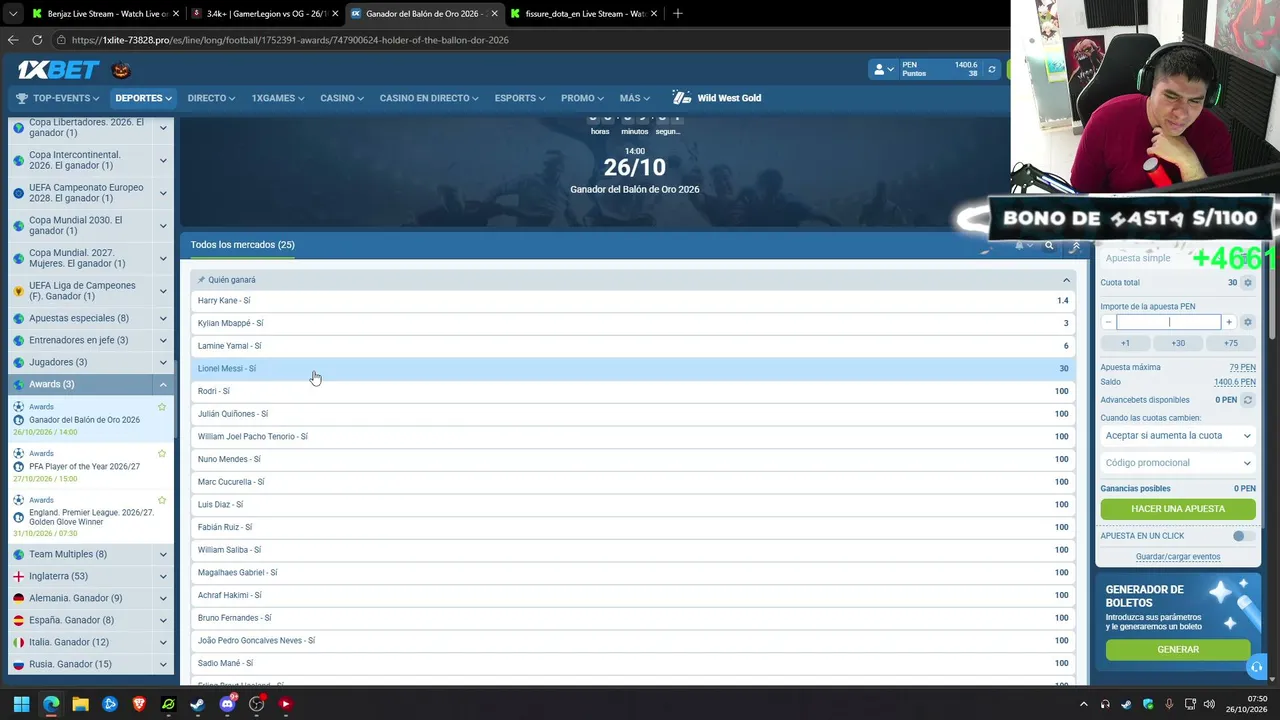This screenshot has width=1280, height=720.
Task: Open the Guardar/cargar eventos link
Action: coord(1178,557)
